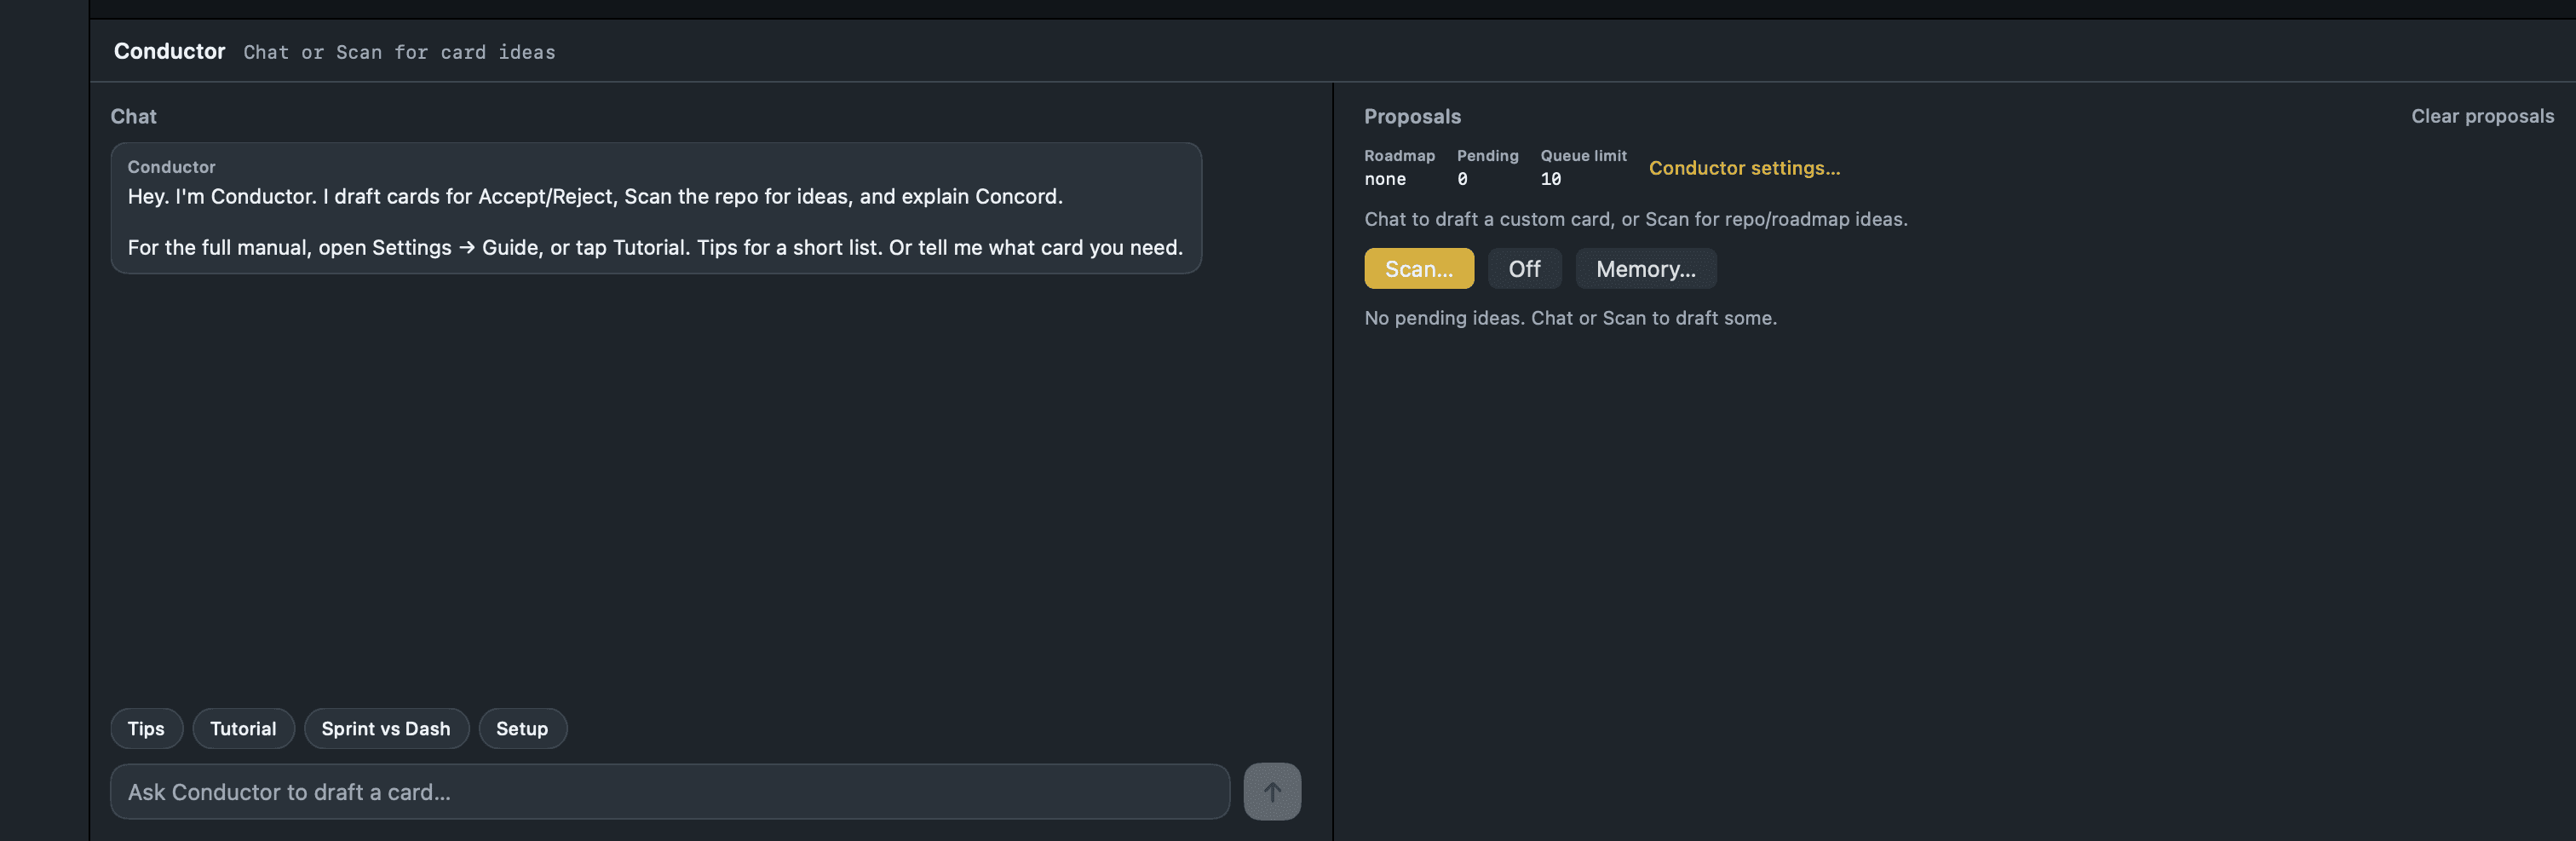This screenshot has width=2576, height=841.
Task: Click the Chat or Scan subtitle text
Action: (399, 52)
